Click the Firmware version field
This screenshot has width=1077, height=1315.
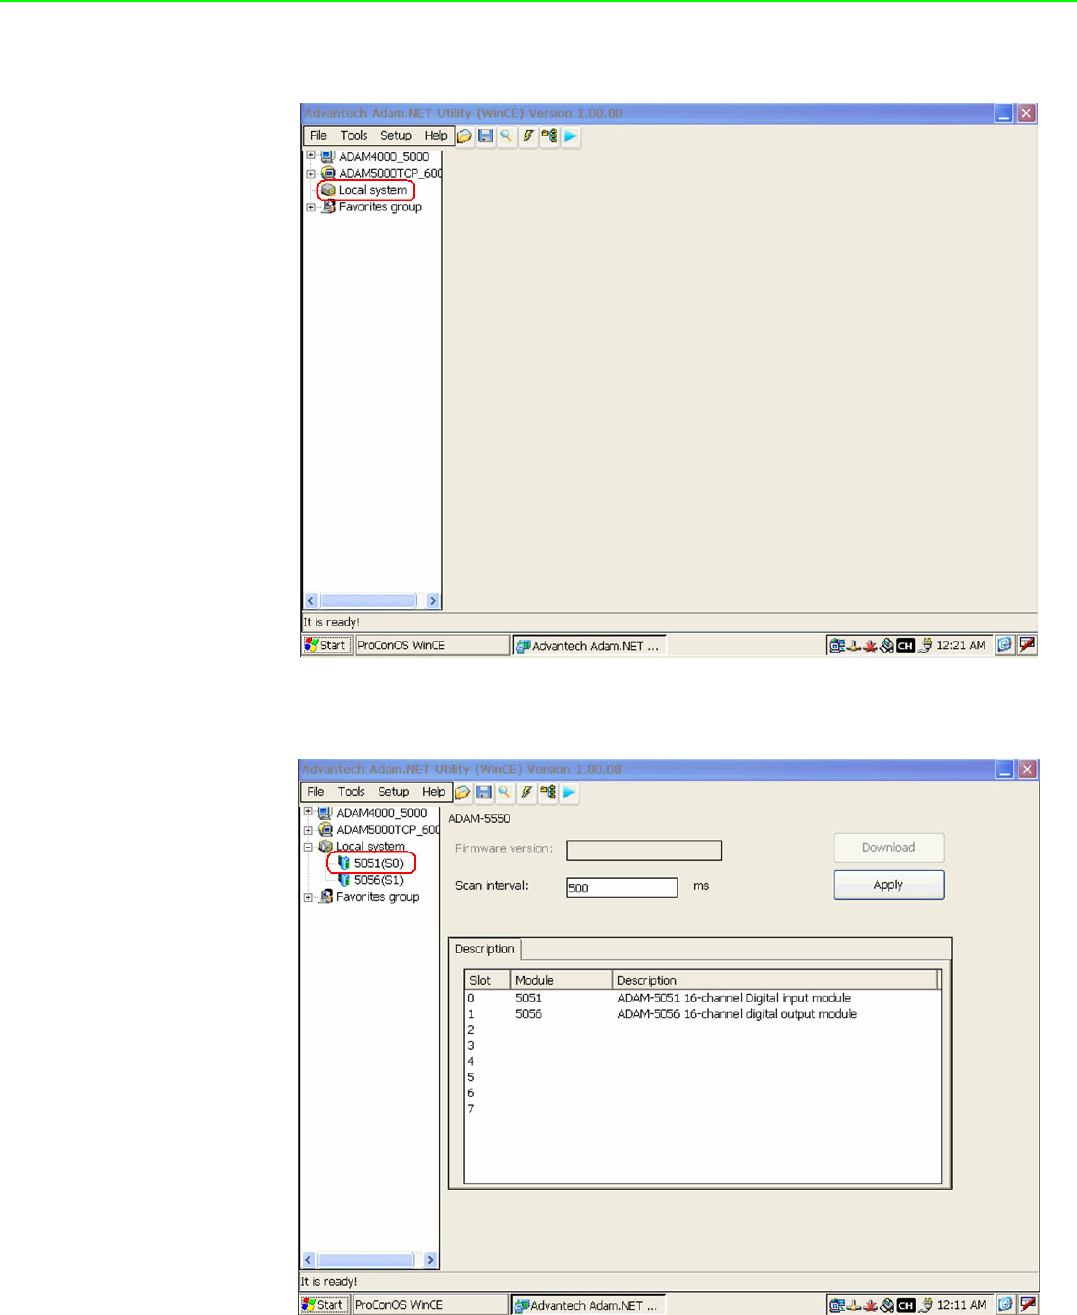644,850
